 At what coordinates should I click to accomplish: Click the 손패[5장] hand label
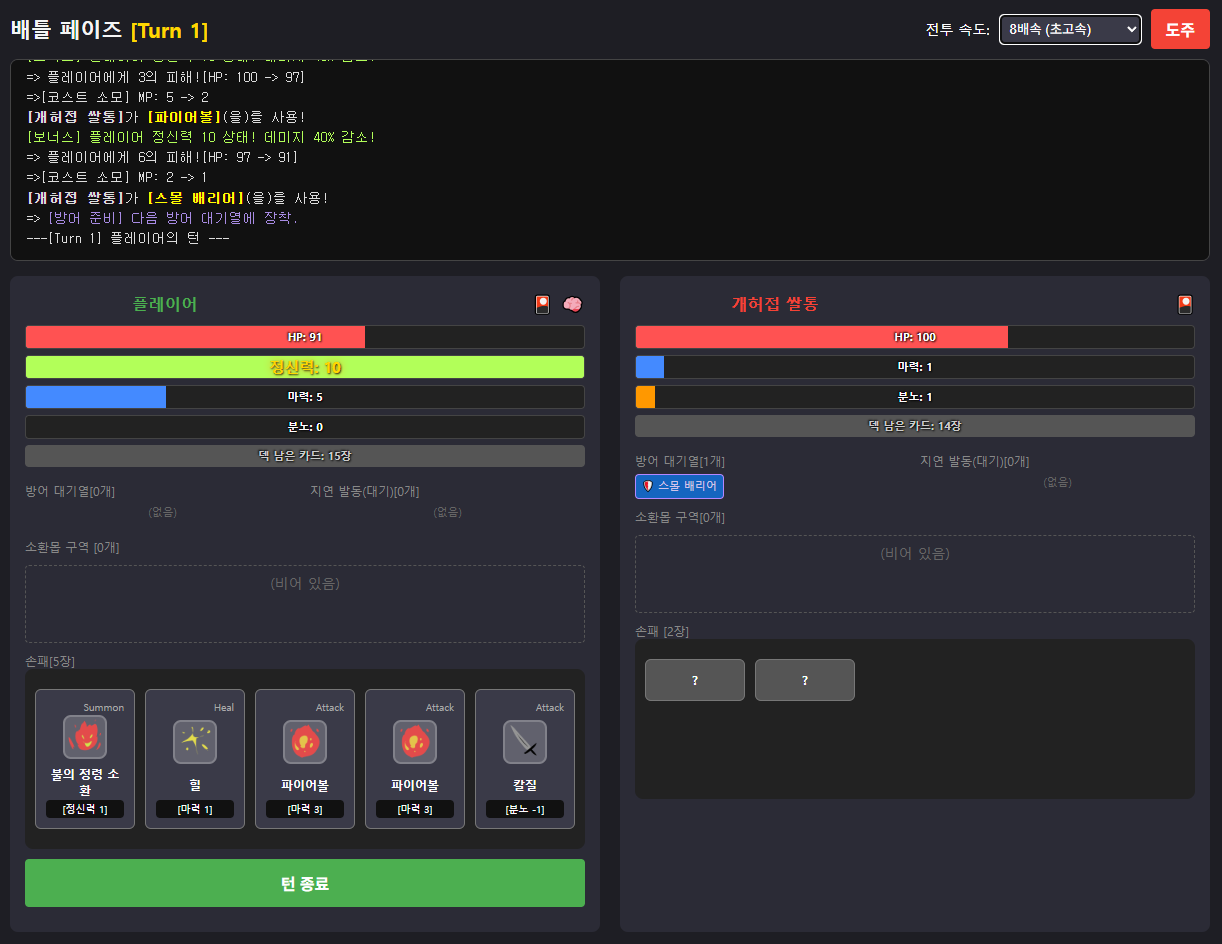50,661
